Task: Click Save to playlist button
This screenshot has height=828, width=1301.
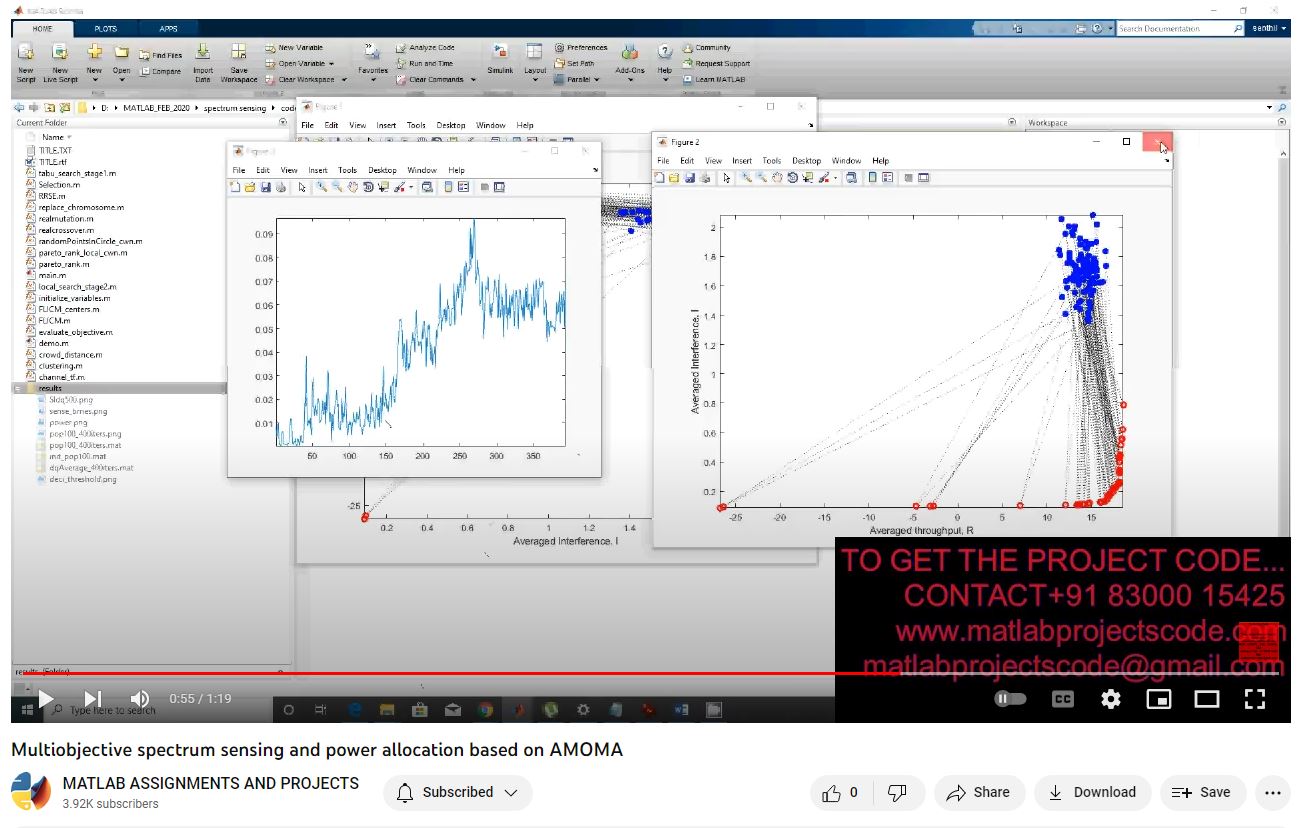Action: click(1203, 792)
